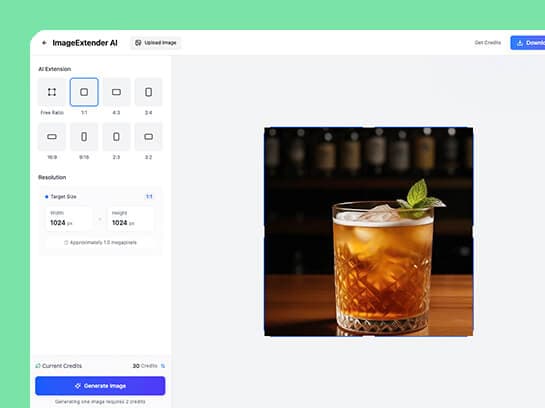Choose the 4:3 aspect ratio
Viewport: 545px width, 408px height.
(116, 92)
